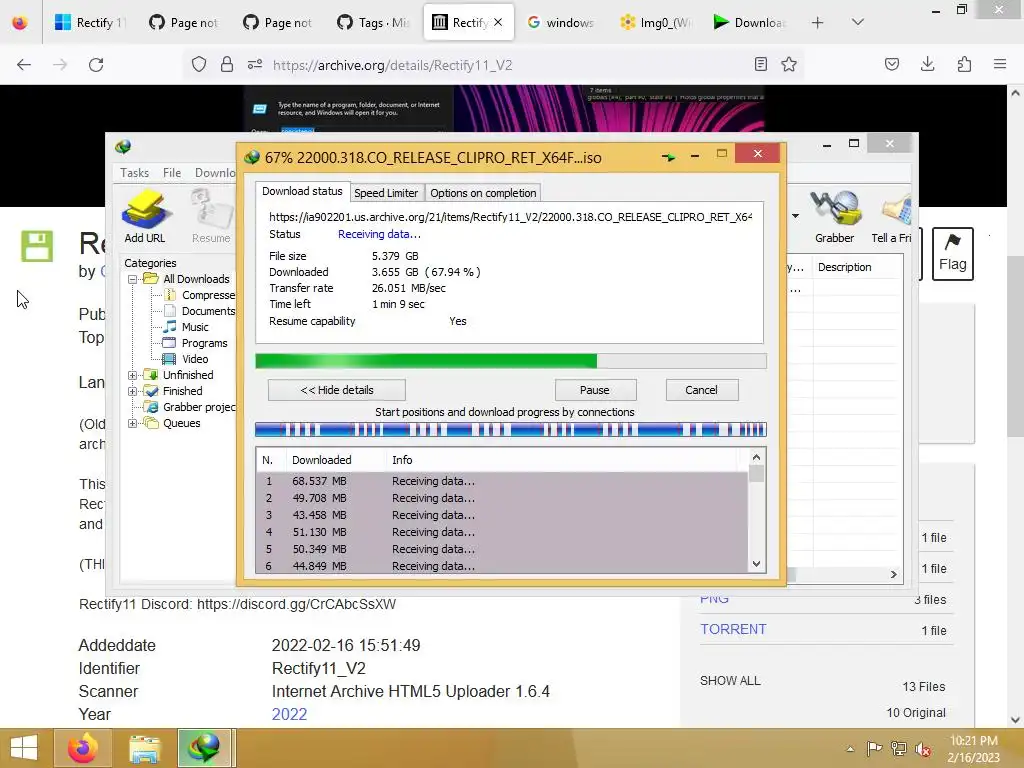Click the green arrow icon in download dialog title
Image resolution: width=1024 pixels, height=768 pixels.
tap(668, 157)
